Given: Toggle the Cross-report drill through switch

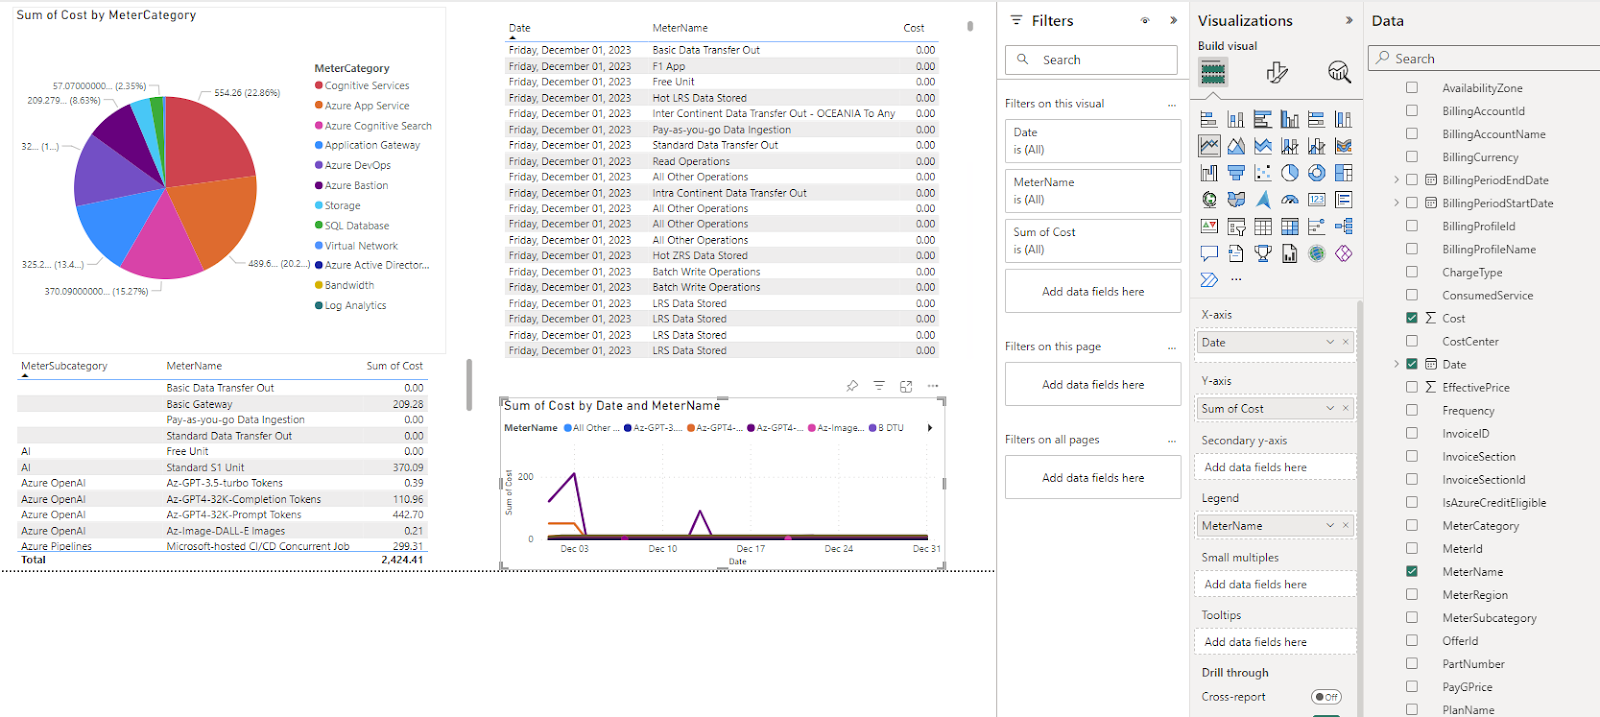Looking at the screenshot, I should coord(1326,697).
